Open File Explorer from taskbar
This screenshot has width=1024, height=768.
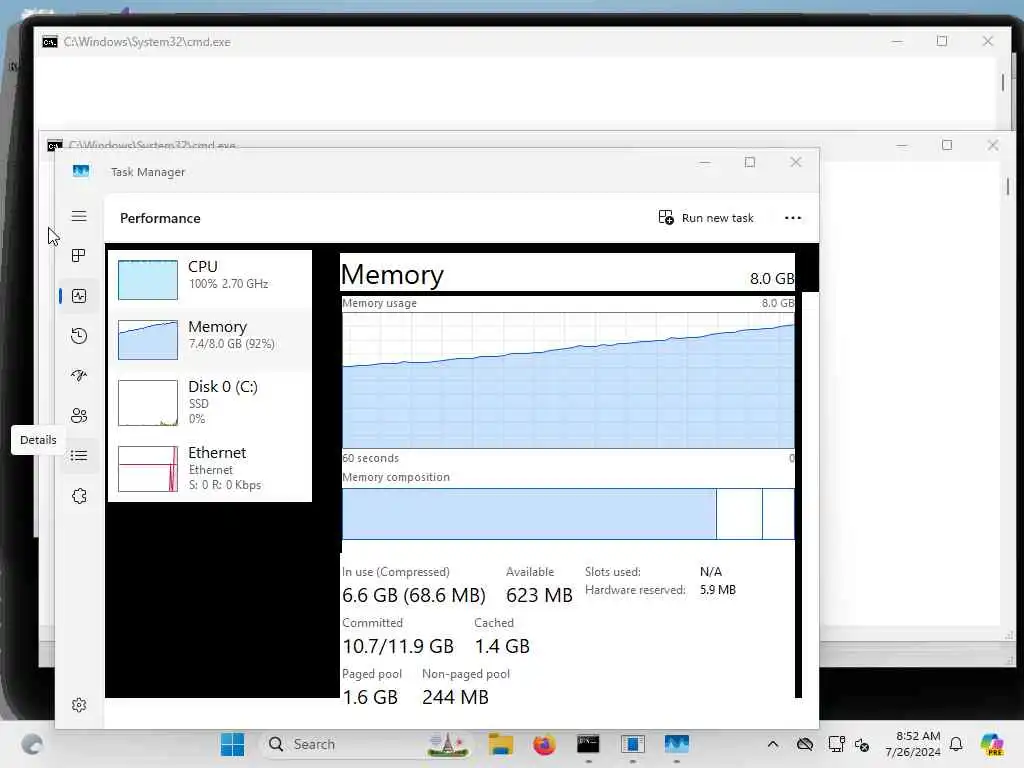501,744
